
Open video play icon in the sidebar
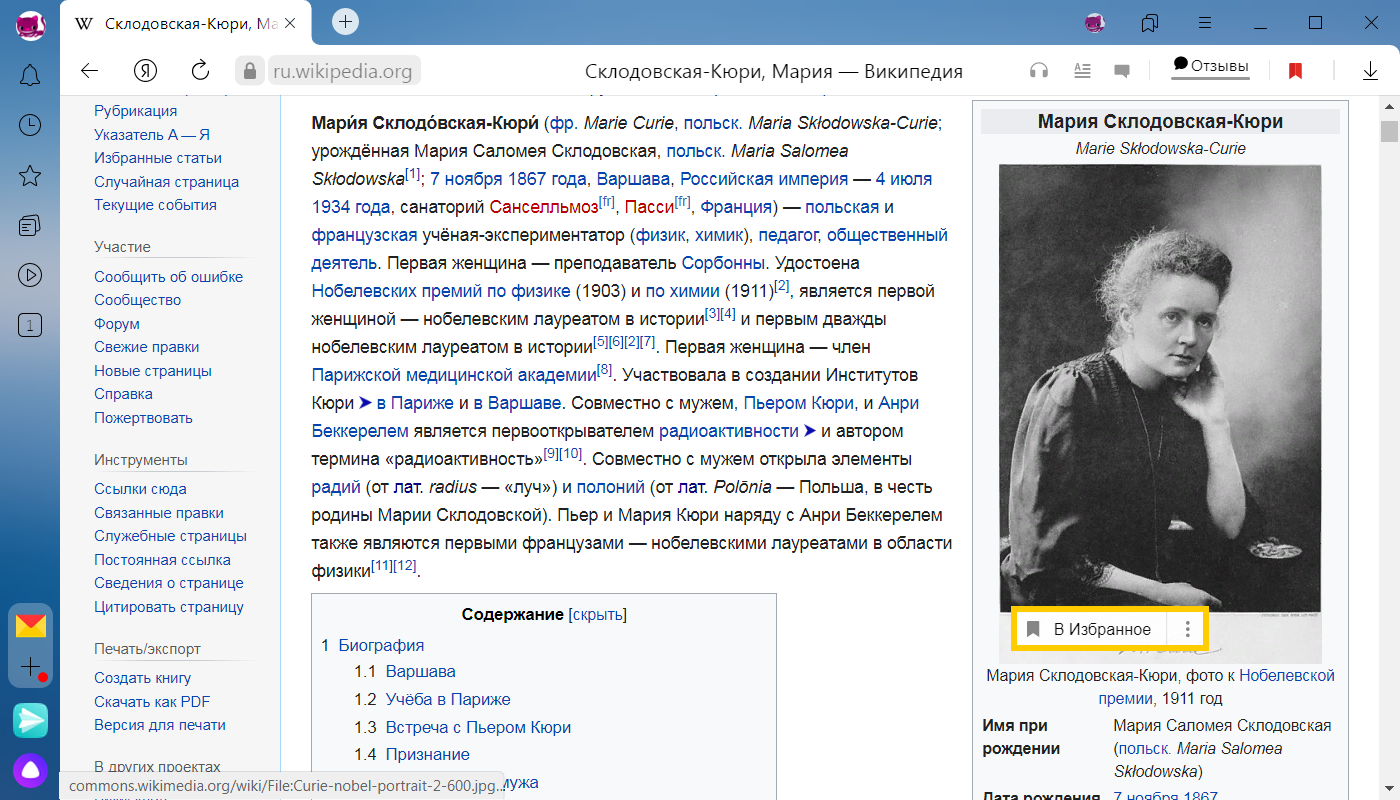30,275
